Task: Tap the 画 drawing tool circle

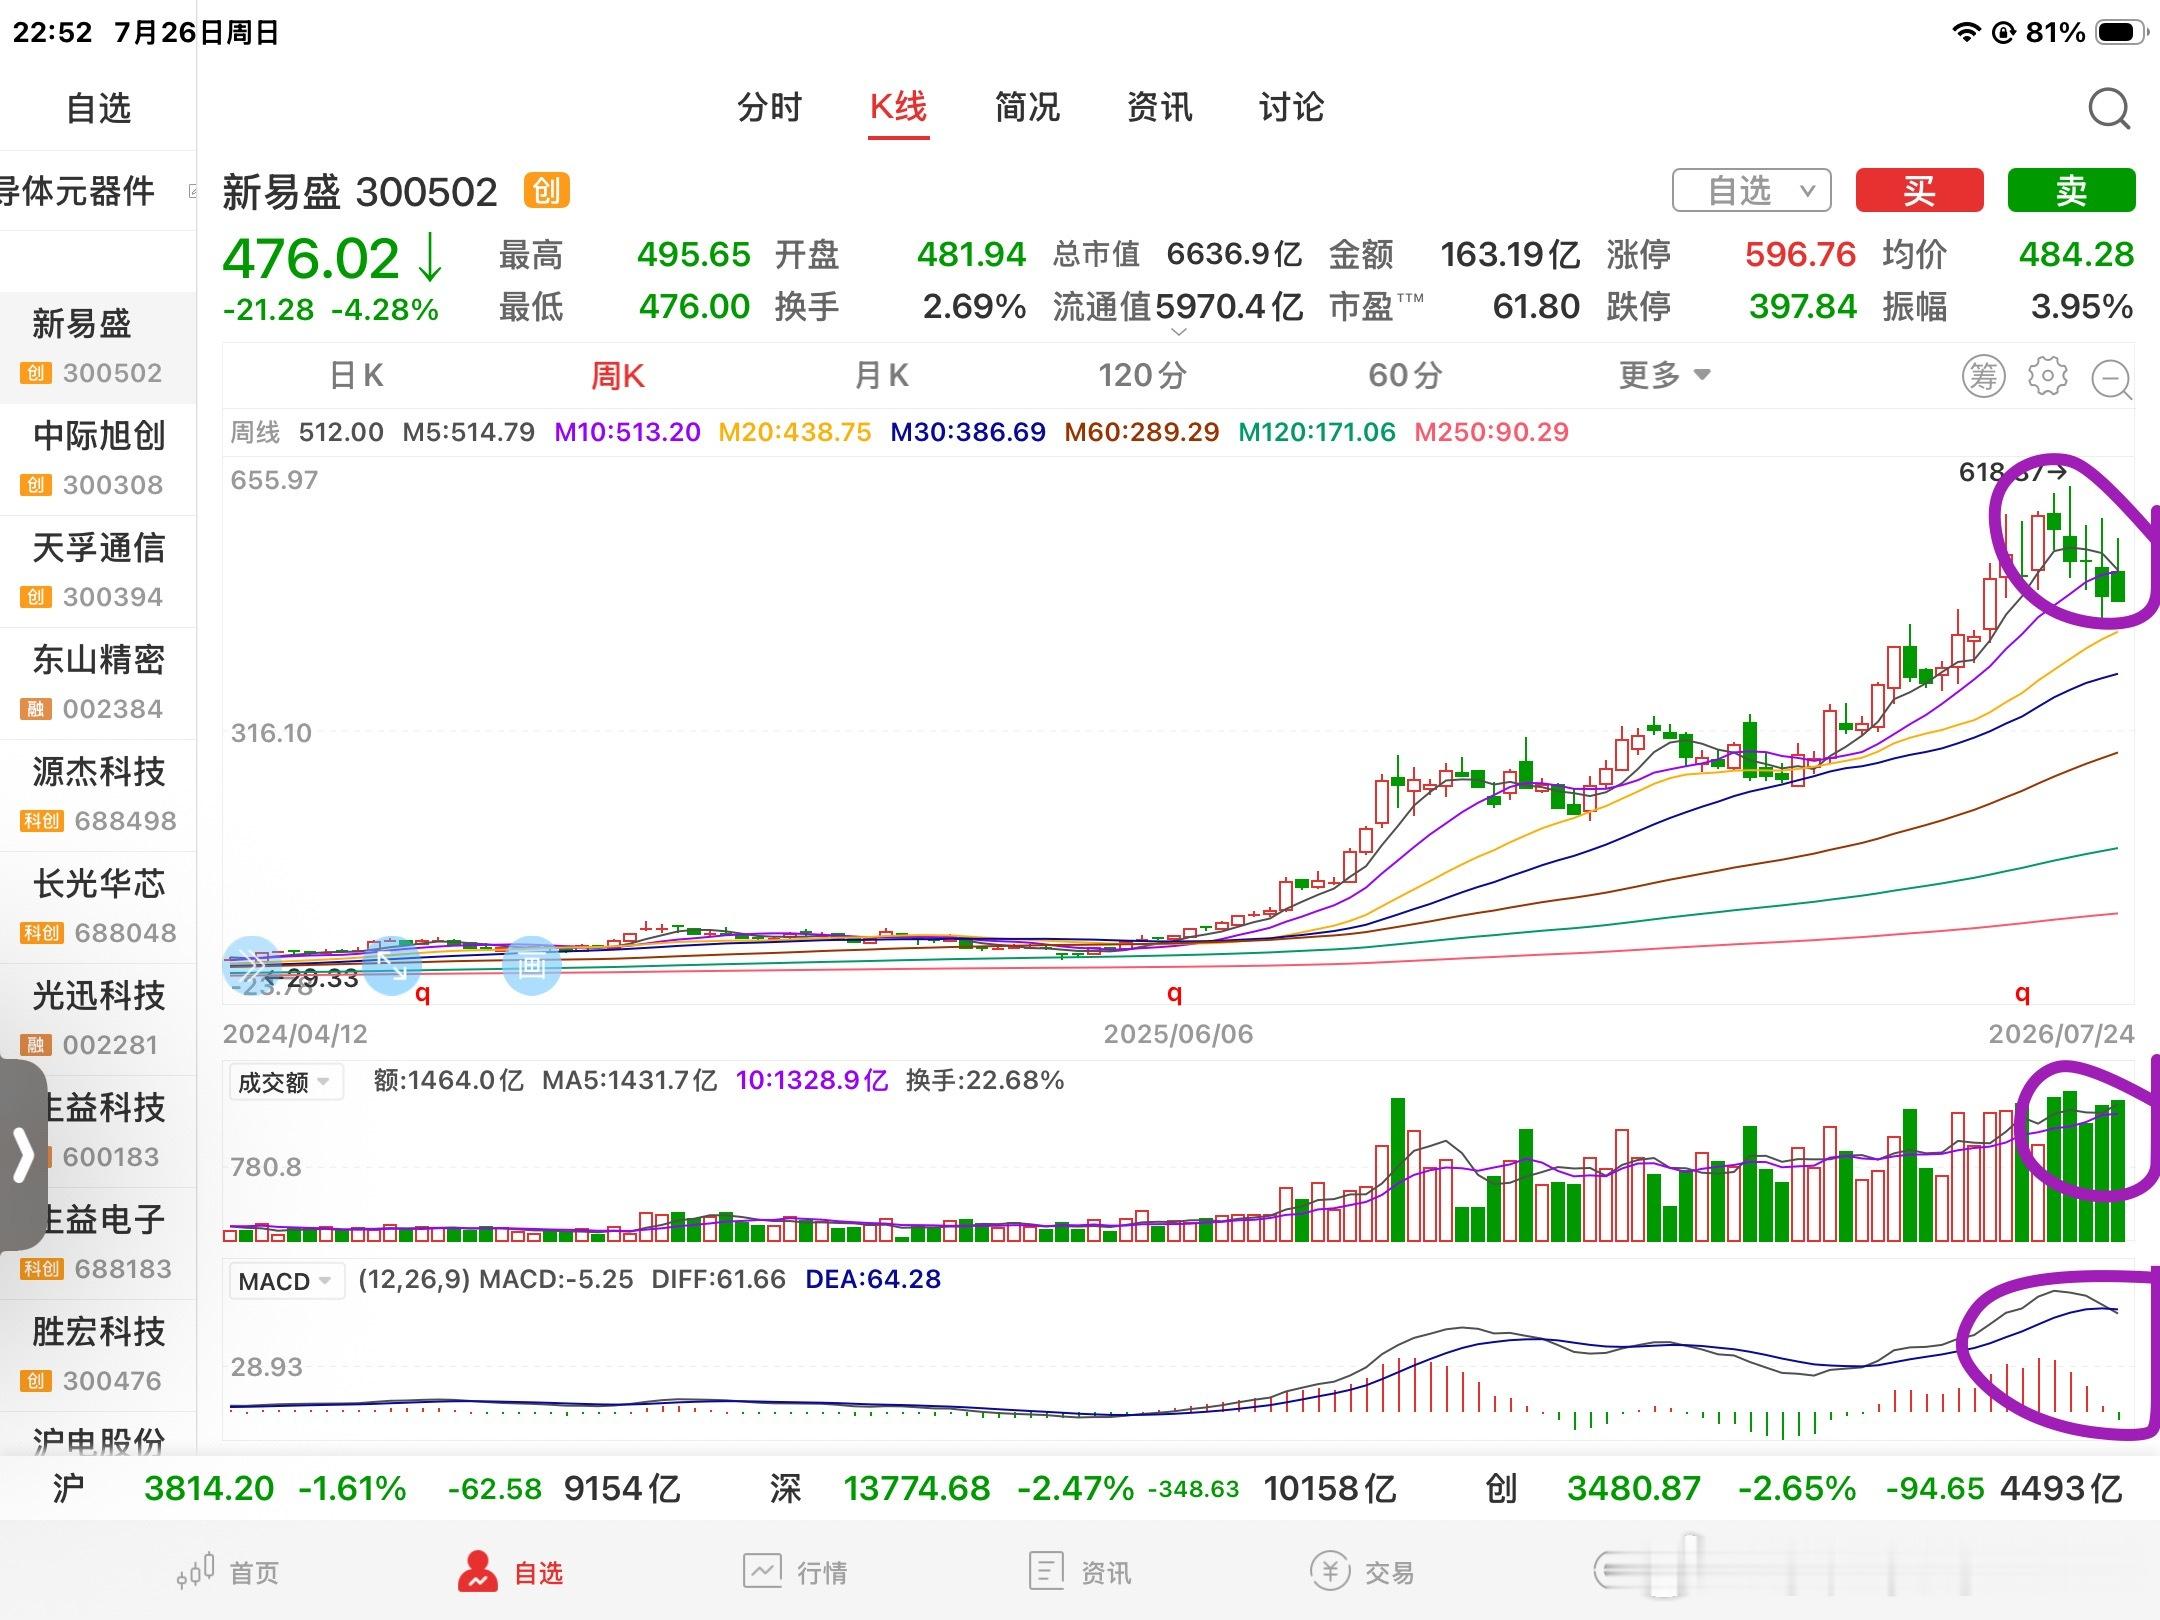Action: coord(531,965)
